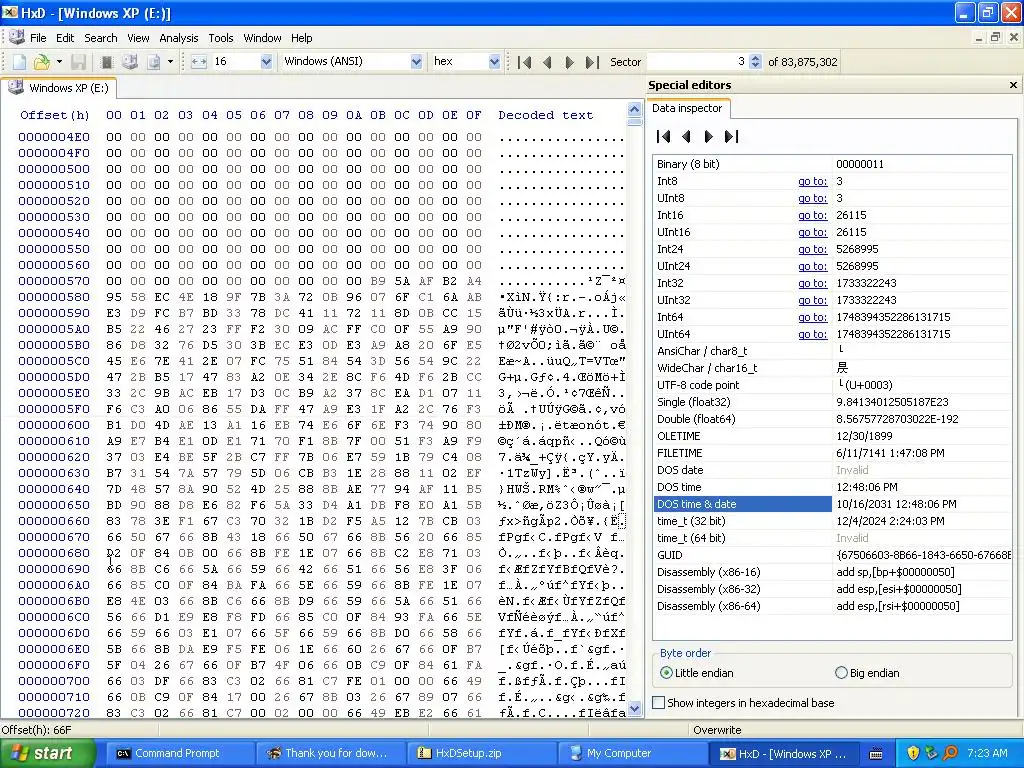Viewport: 1024px width, 768px height.
Task: Open the Window menu
Action: [x=262, y=38]
